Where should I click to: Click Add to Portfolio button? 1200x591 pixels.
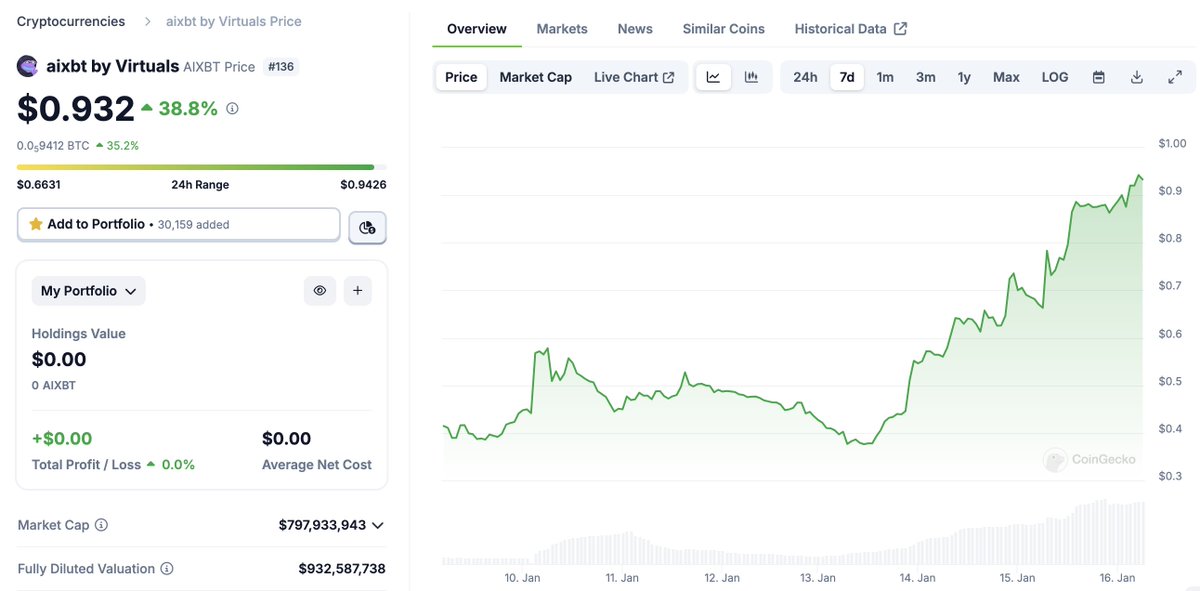(x=179, y=224)
